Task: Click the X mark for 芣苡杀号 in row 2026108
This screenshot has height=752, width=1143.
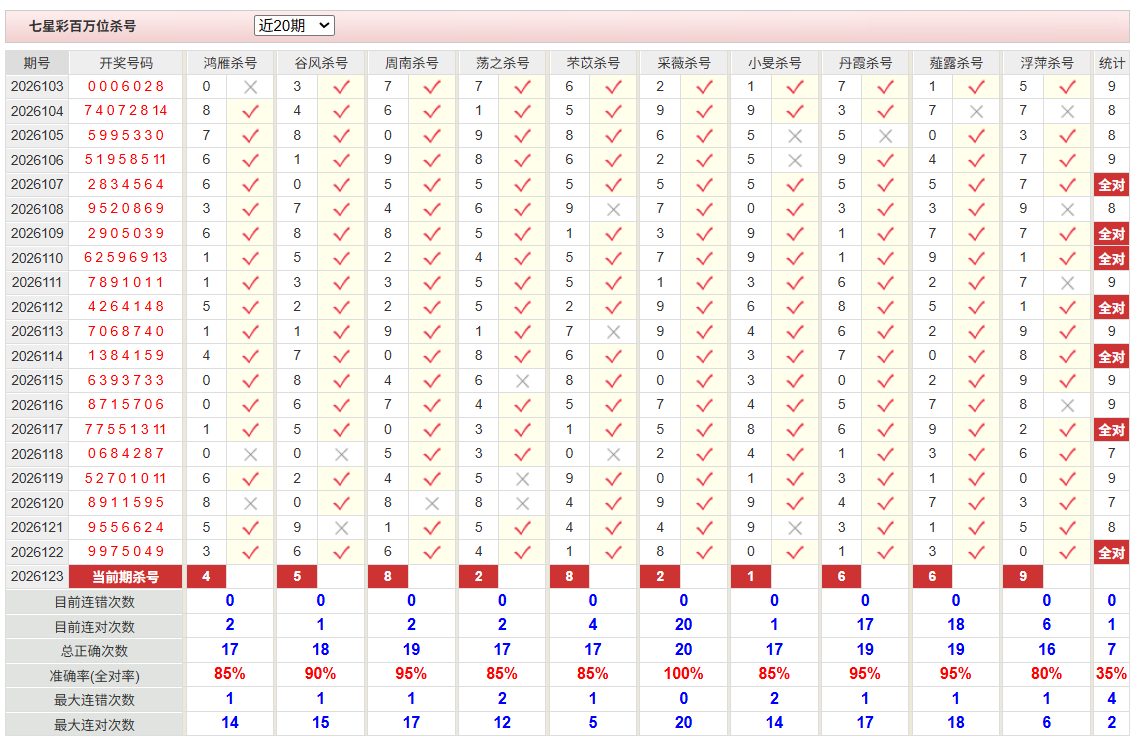Action: (x=614, y=210)
